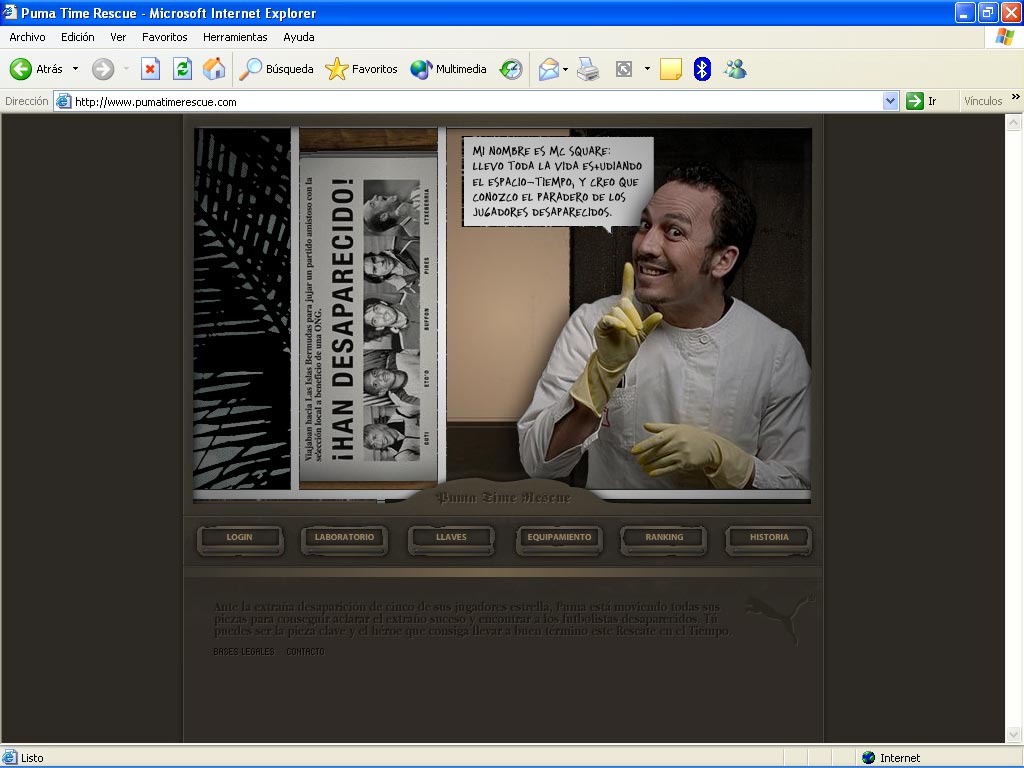Image resolution: width=1024 pixels, height=768 pixels.
Task: Click the Mc Square speech bubble
Action: point(558,182)
